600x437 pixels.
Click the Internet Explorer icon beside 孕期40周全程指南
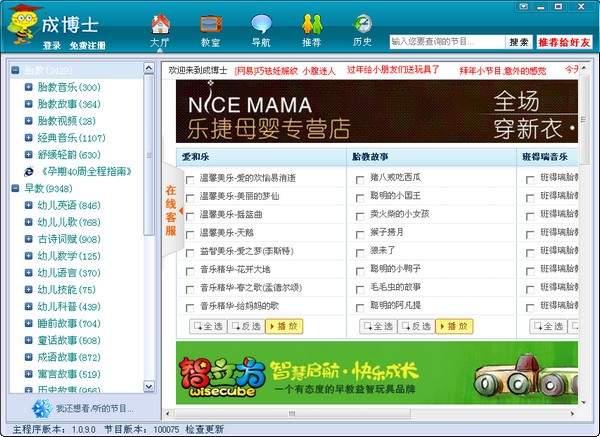coord(29,172)
